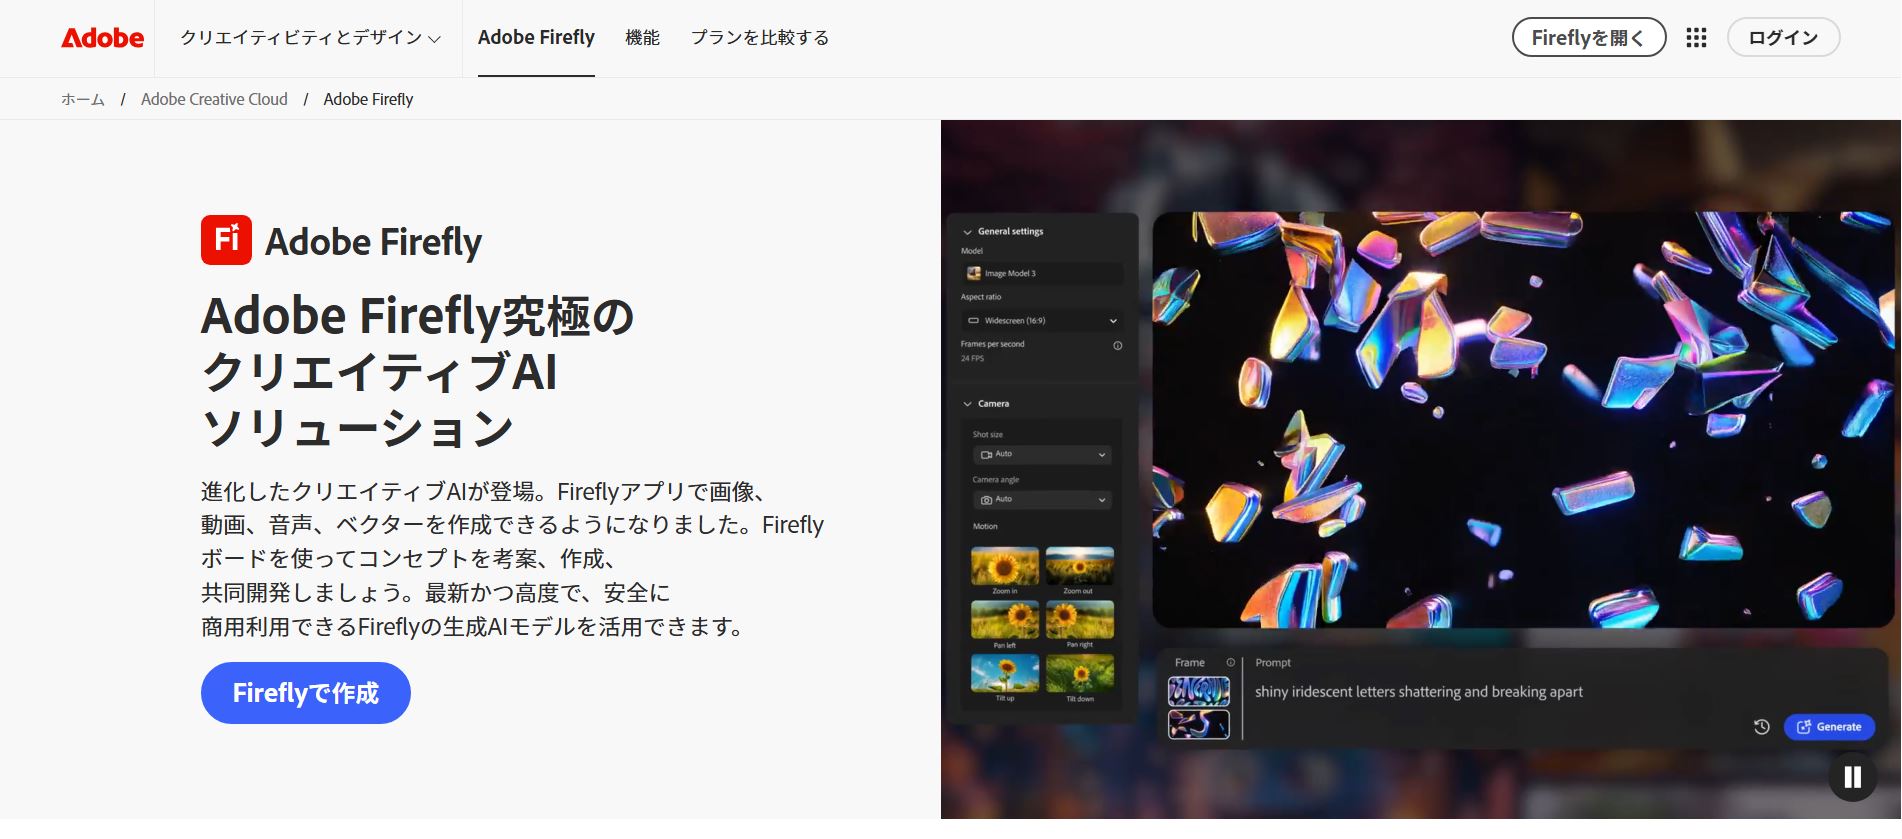
Task: Click the Fireflyを開く button
Action: [x=1589, y=38]
